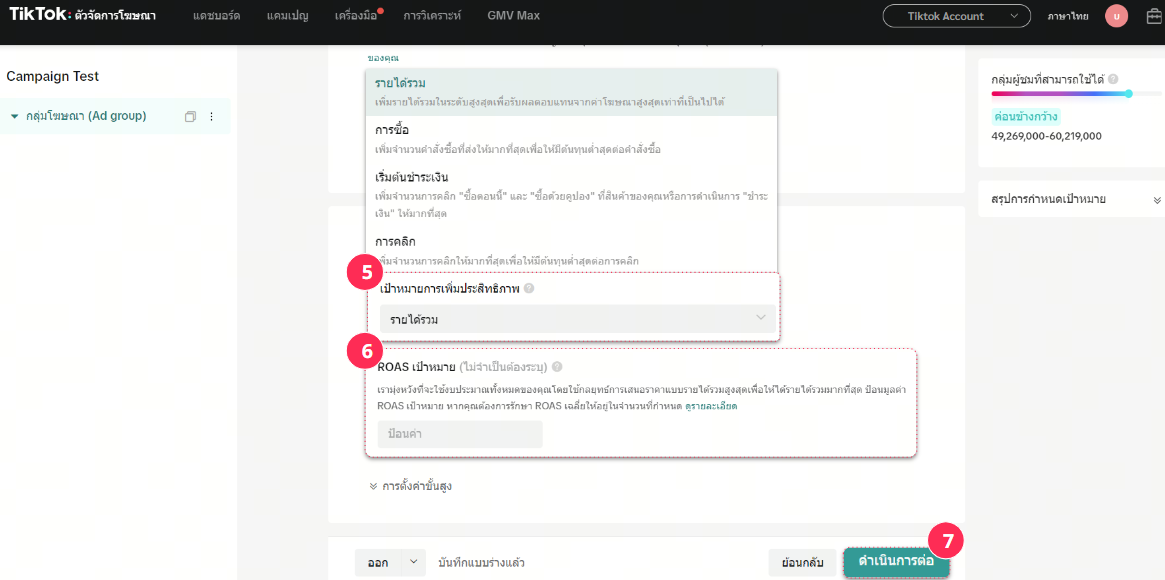Click help icon next to เป้าหมายการเพิ่มประสิทธิภาพ
1165x580 pixels.
click(x=528, y=288)
